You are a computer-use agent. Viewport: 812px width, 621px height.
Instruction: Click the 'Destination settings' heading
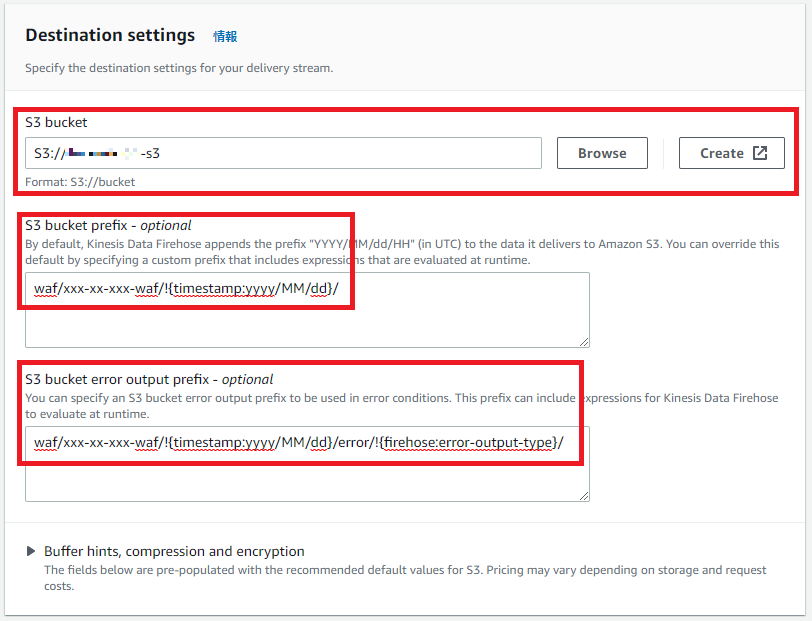point(110,35)
